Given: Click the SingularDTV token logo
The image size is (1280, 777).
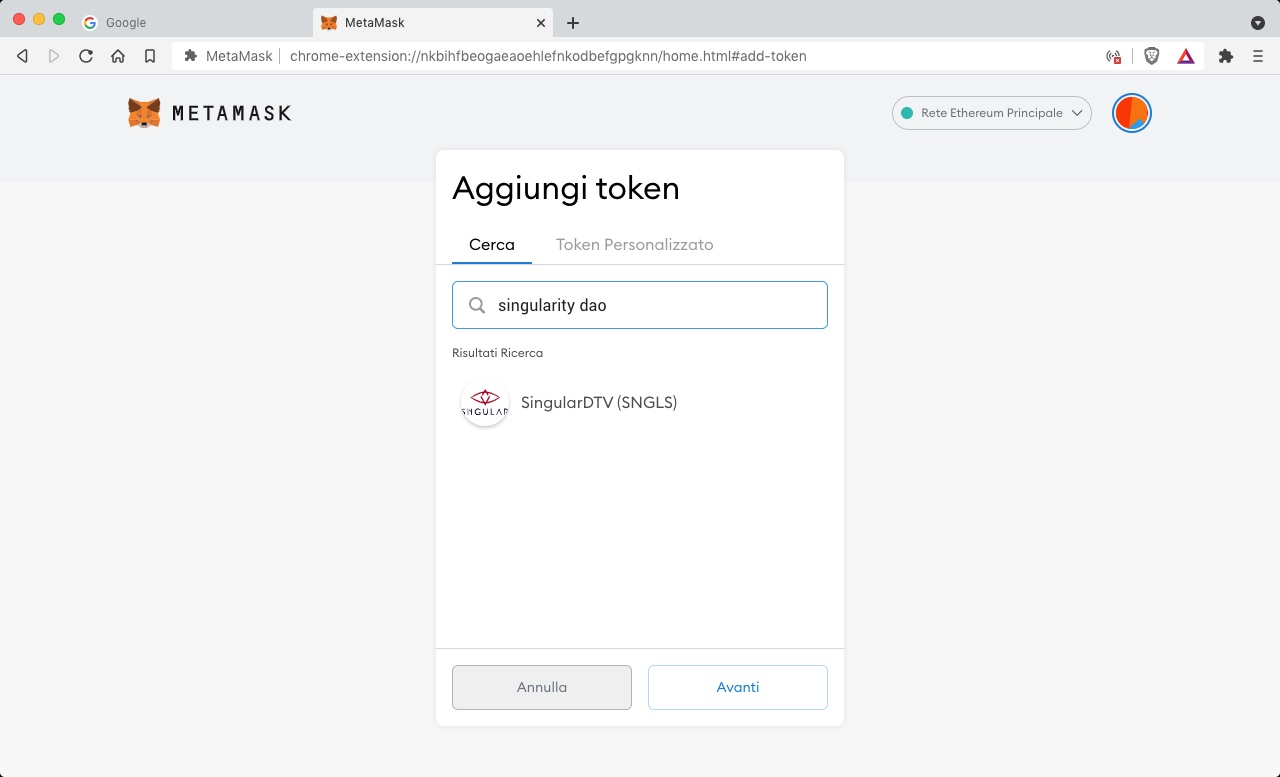Looking at the screenshot, I should [485, 402].
